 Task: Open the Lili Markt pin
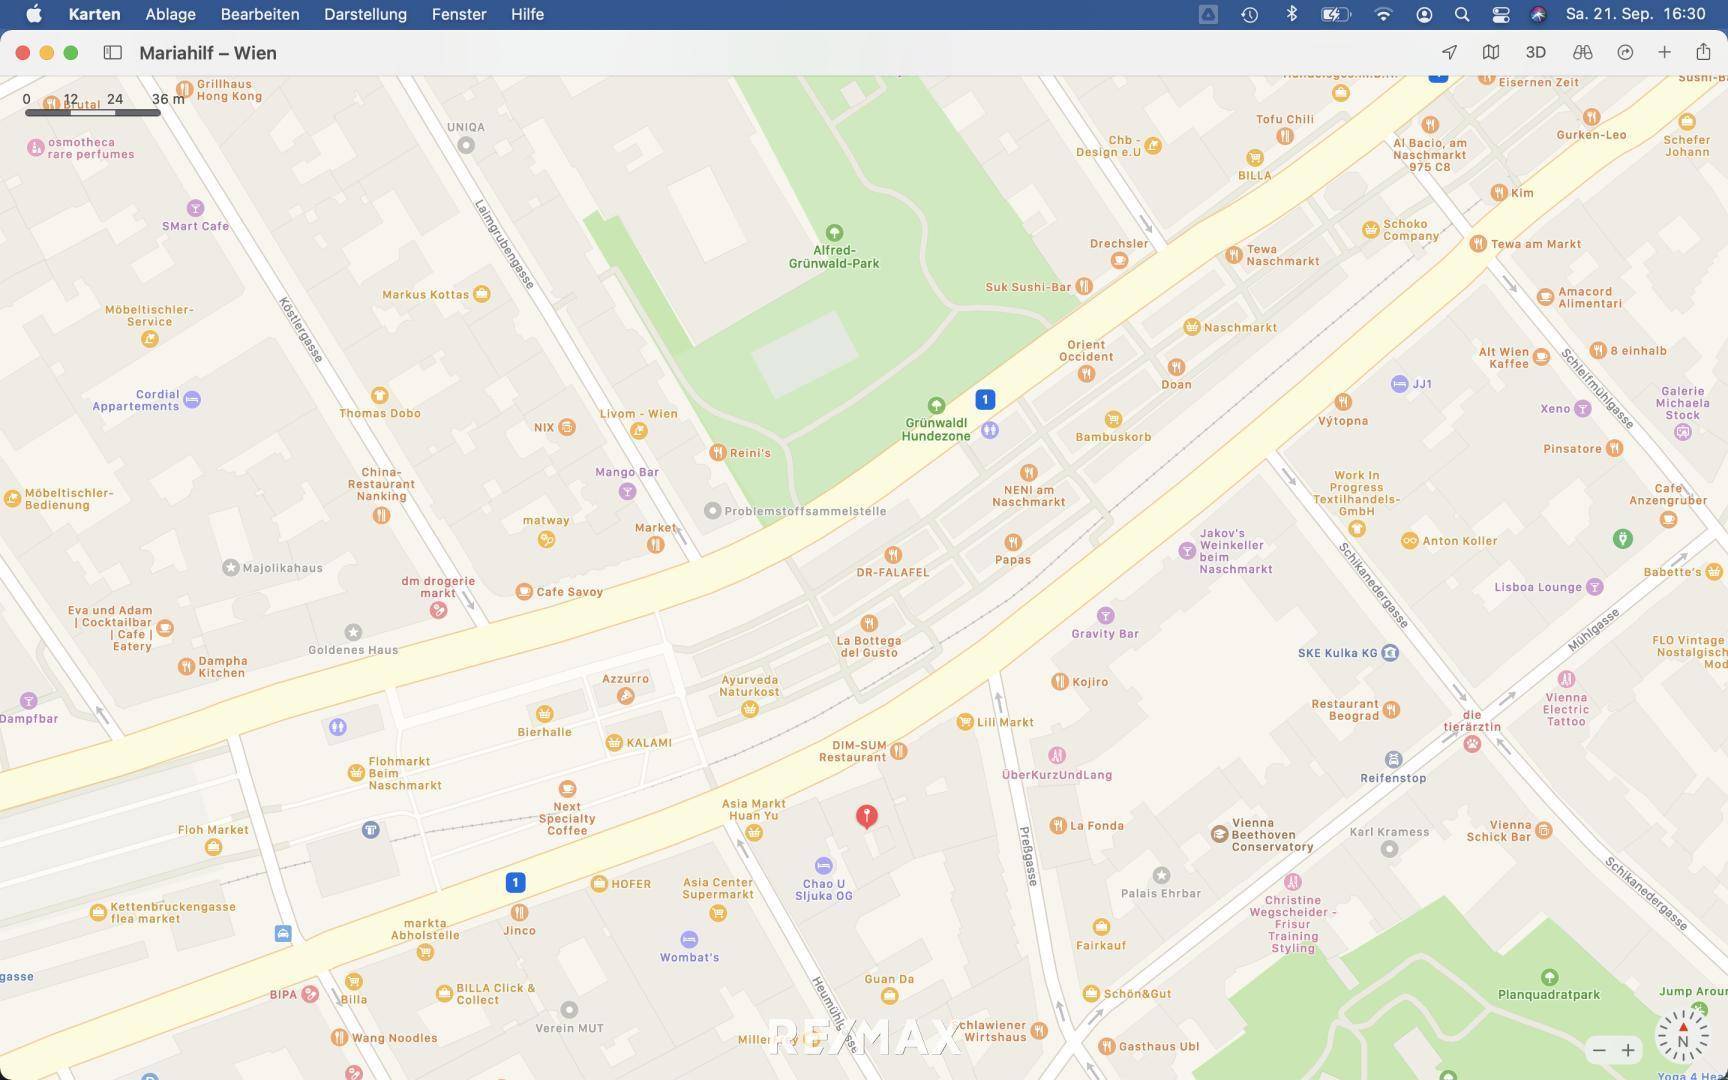[965, 722]
